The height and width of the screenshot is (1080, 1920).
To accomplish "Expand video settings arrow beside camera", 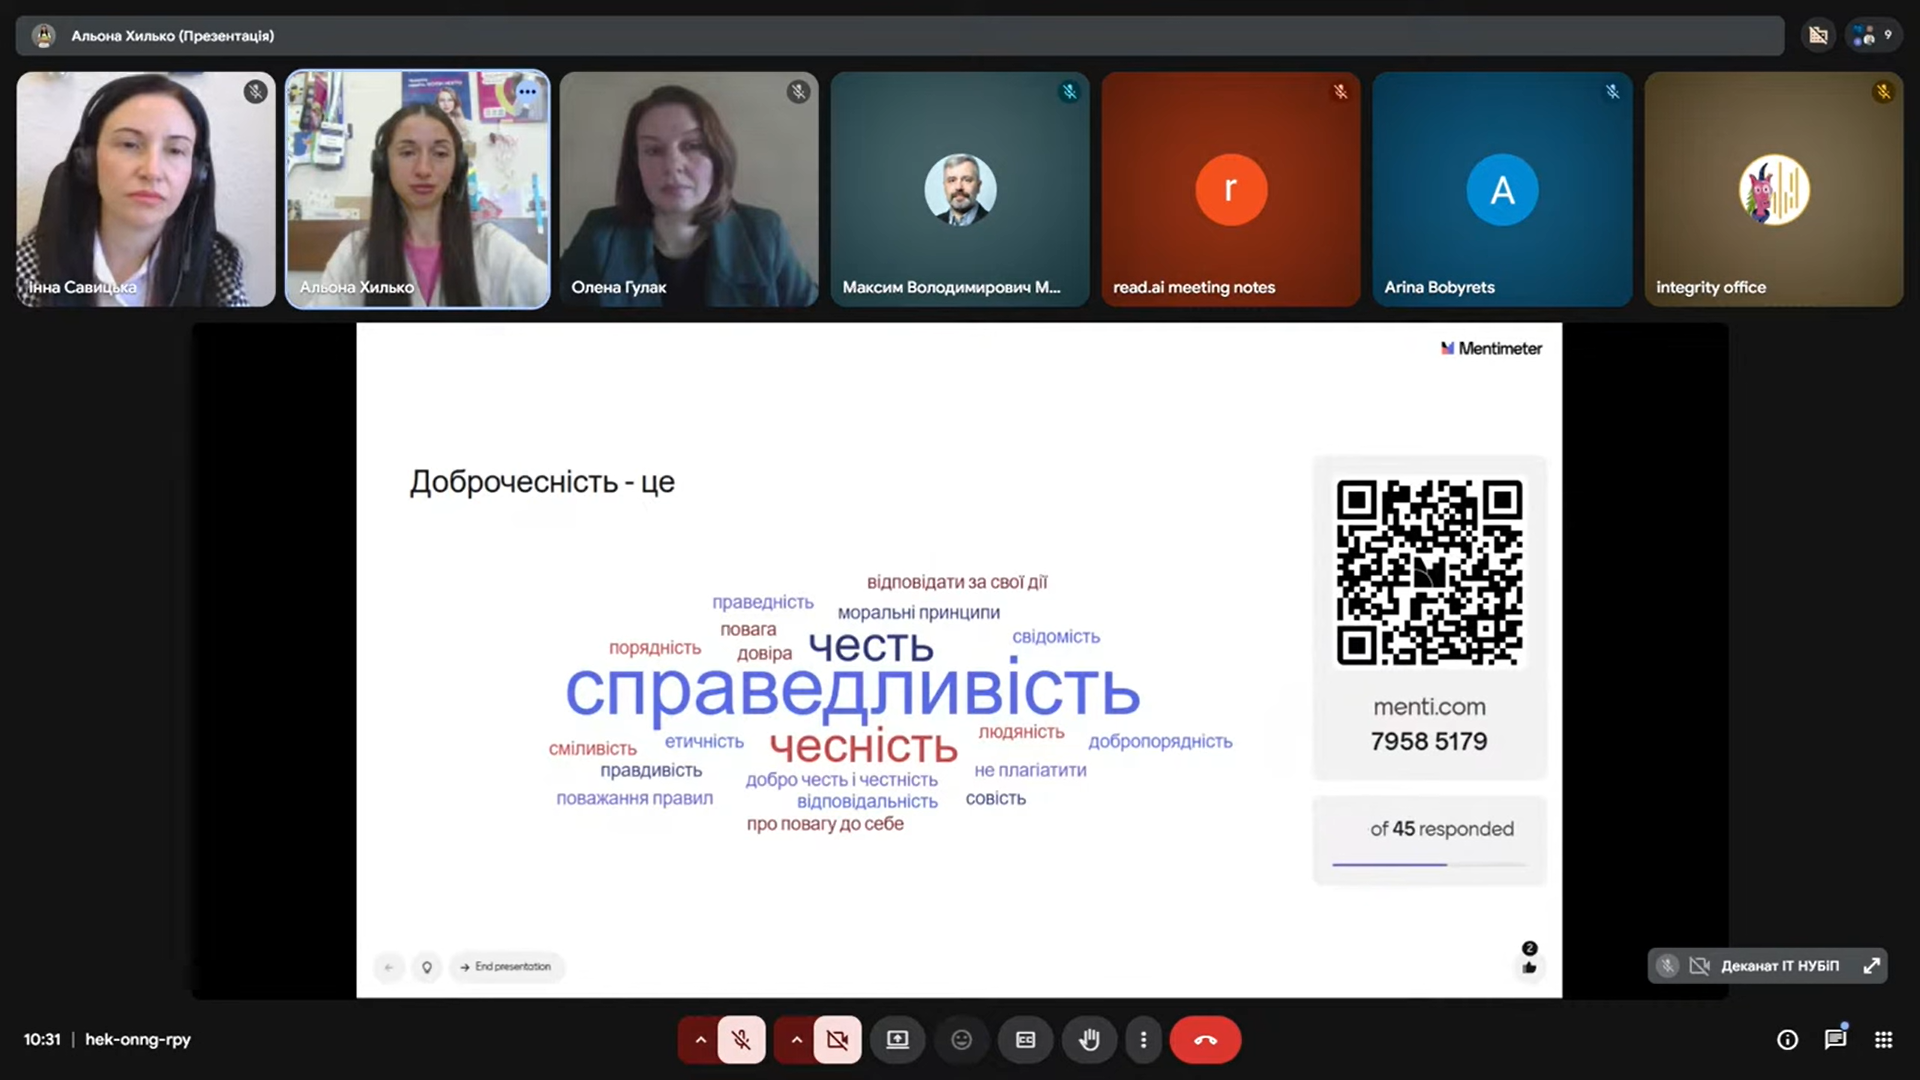I will click(x=796, y=1040).
